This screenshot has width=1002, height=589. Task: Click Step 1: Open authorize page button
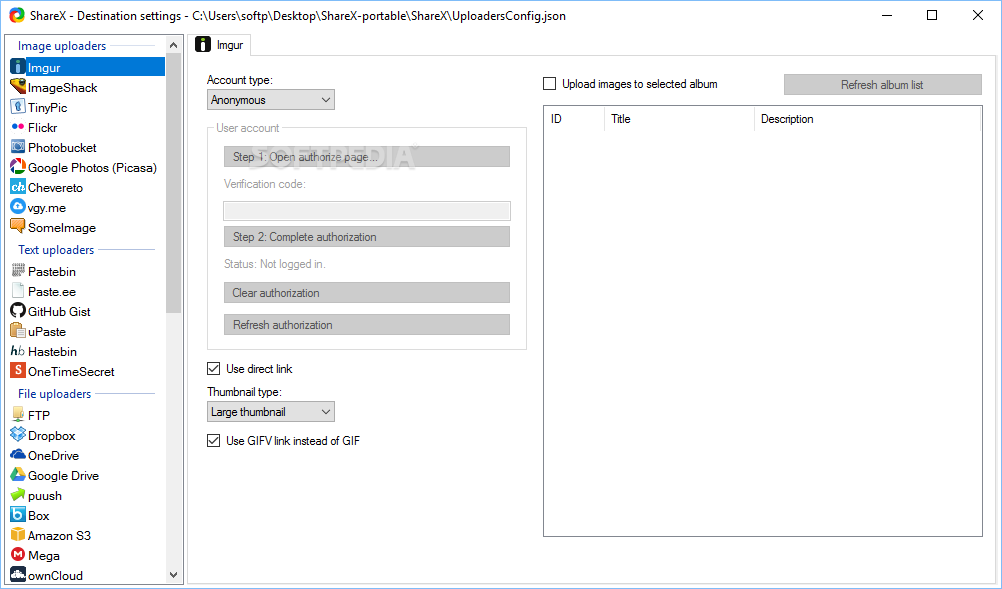tap(367, 157)
